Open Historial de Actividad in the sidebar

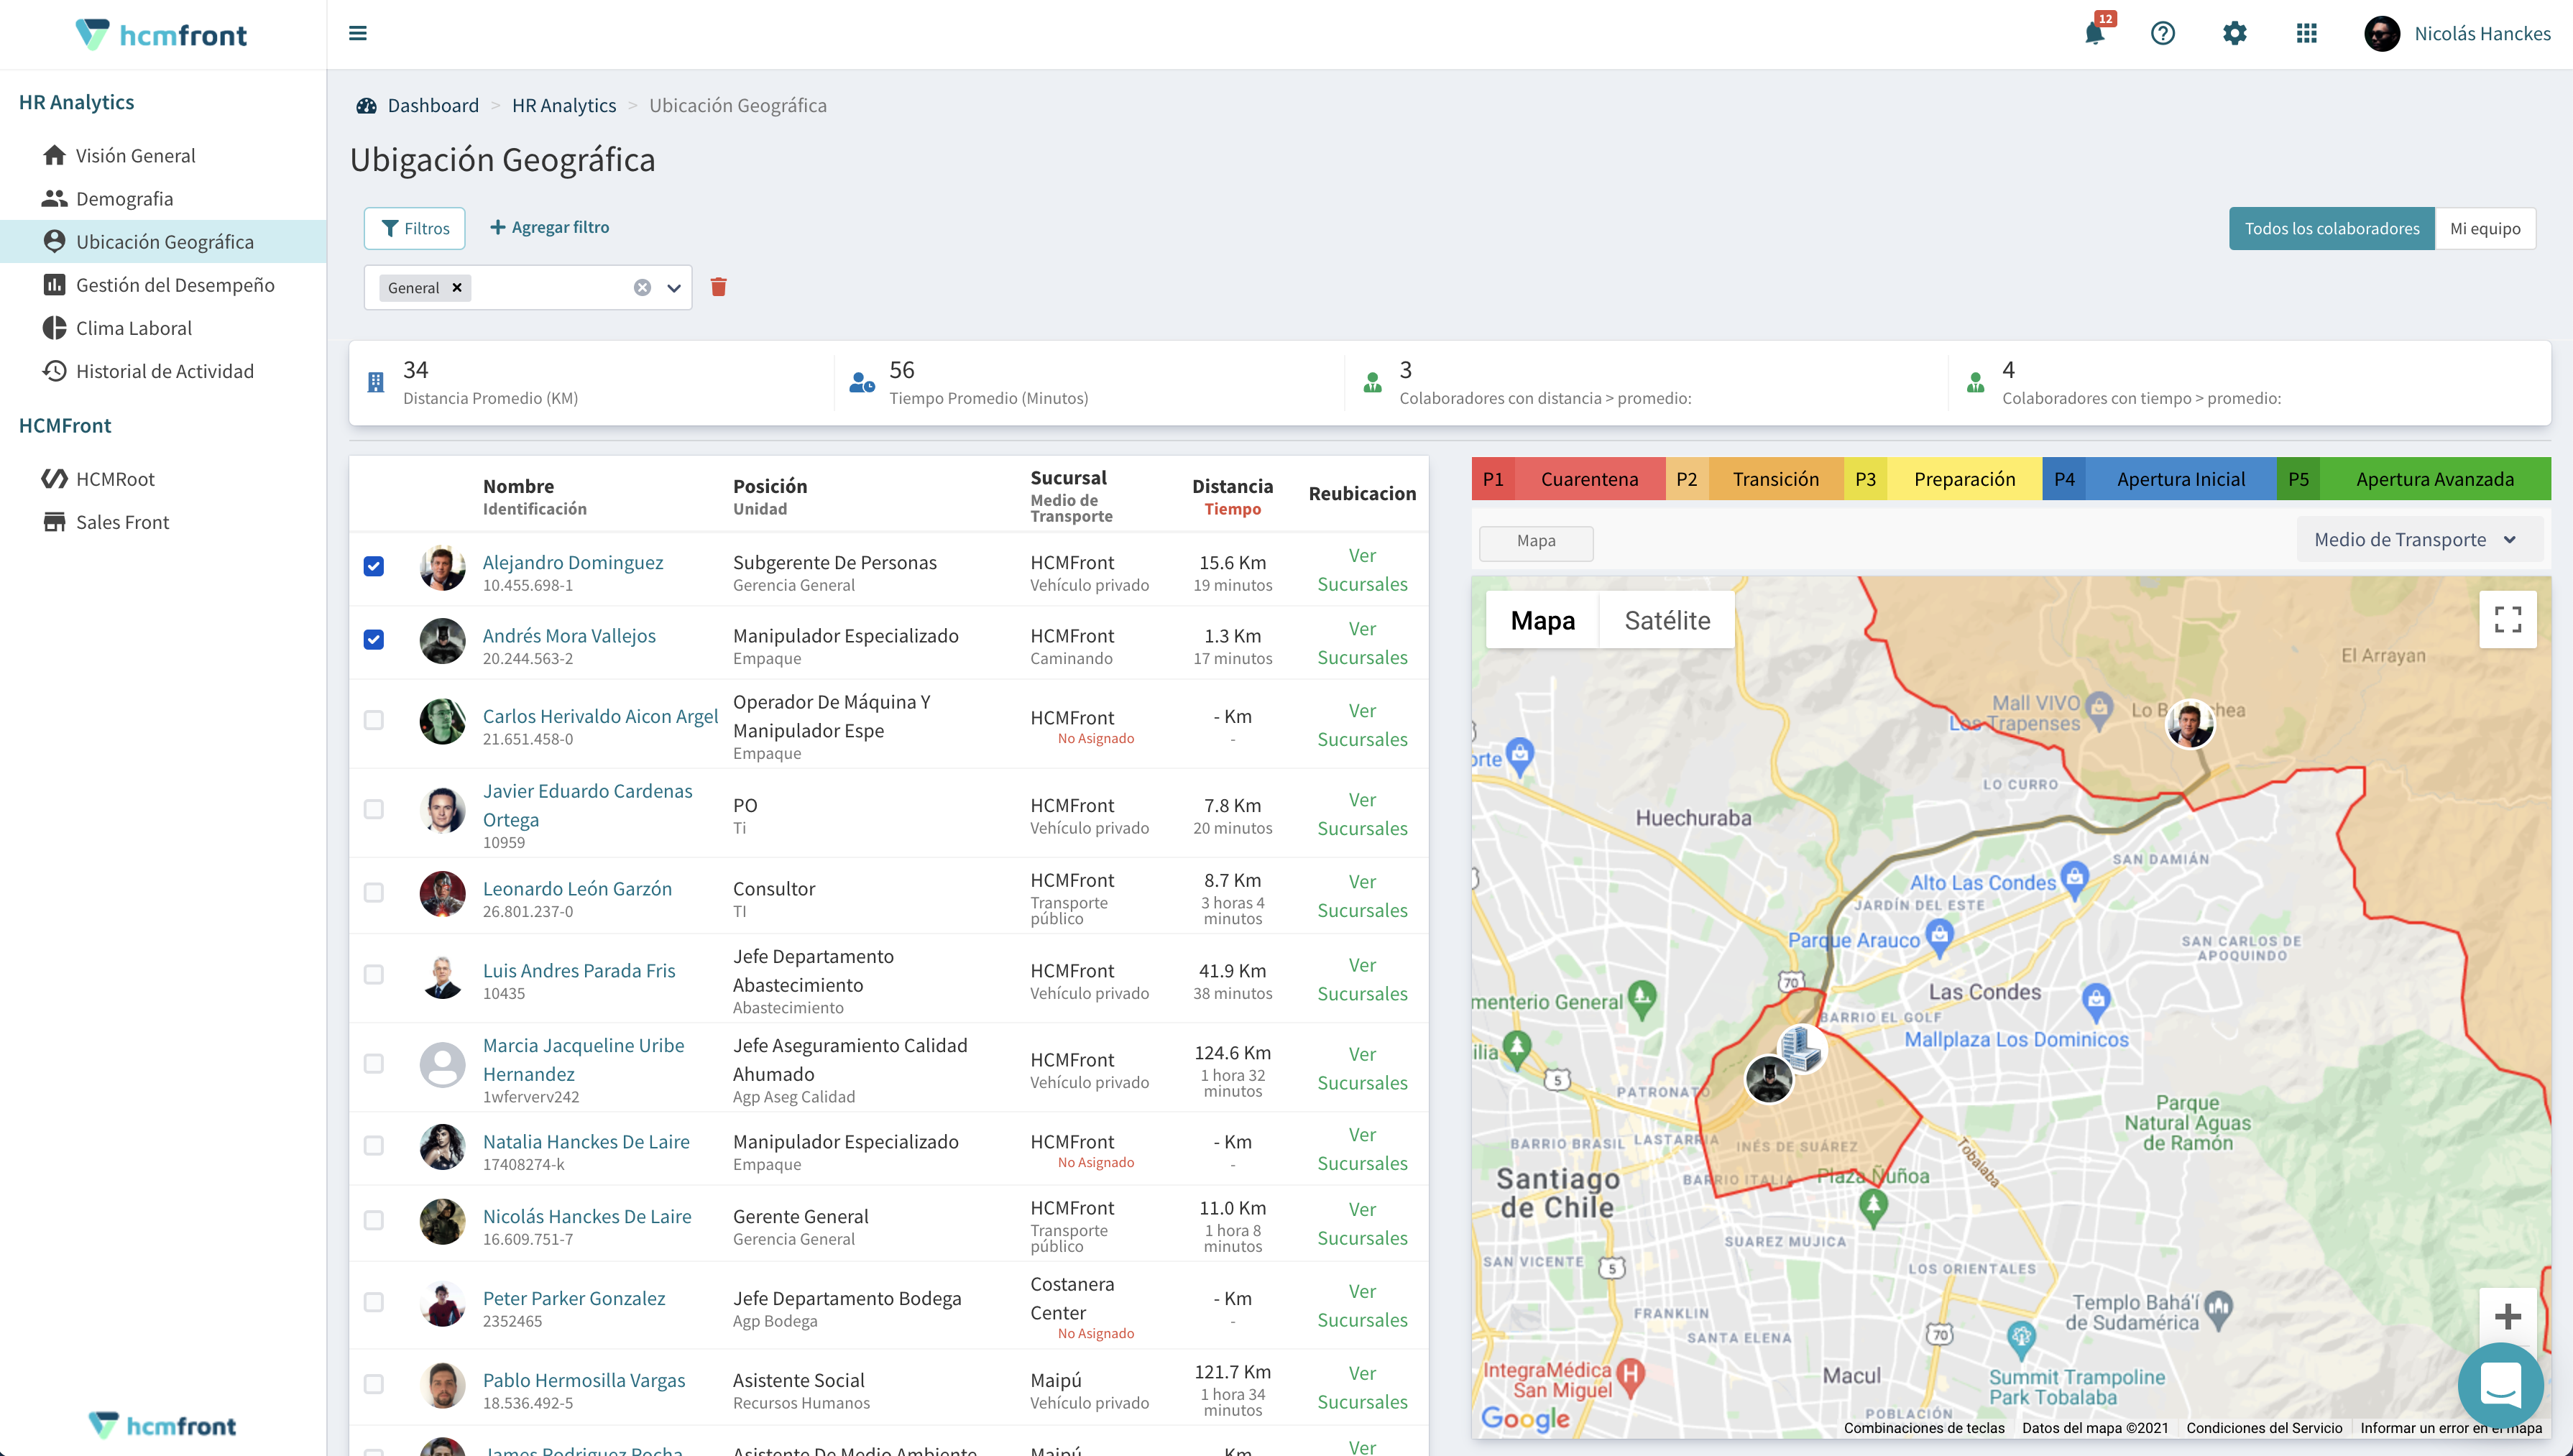(x=165, y=370)
